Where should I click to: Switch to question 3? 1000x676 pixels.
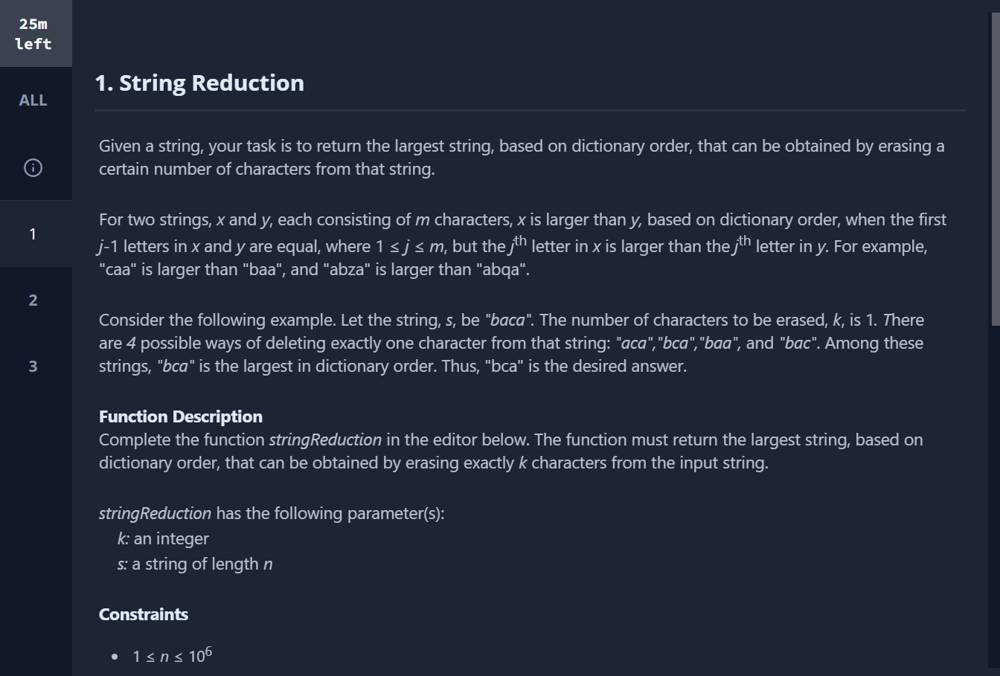pos(33,367)
